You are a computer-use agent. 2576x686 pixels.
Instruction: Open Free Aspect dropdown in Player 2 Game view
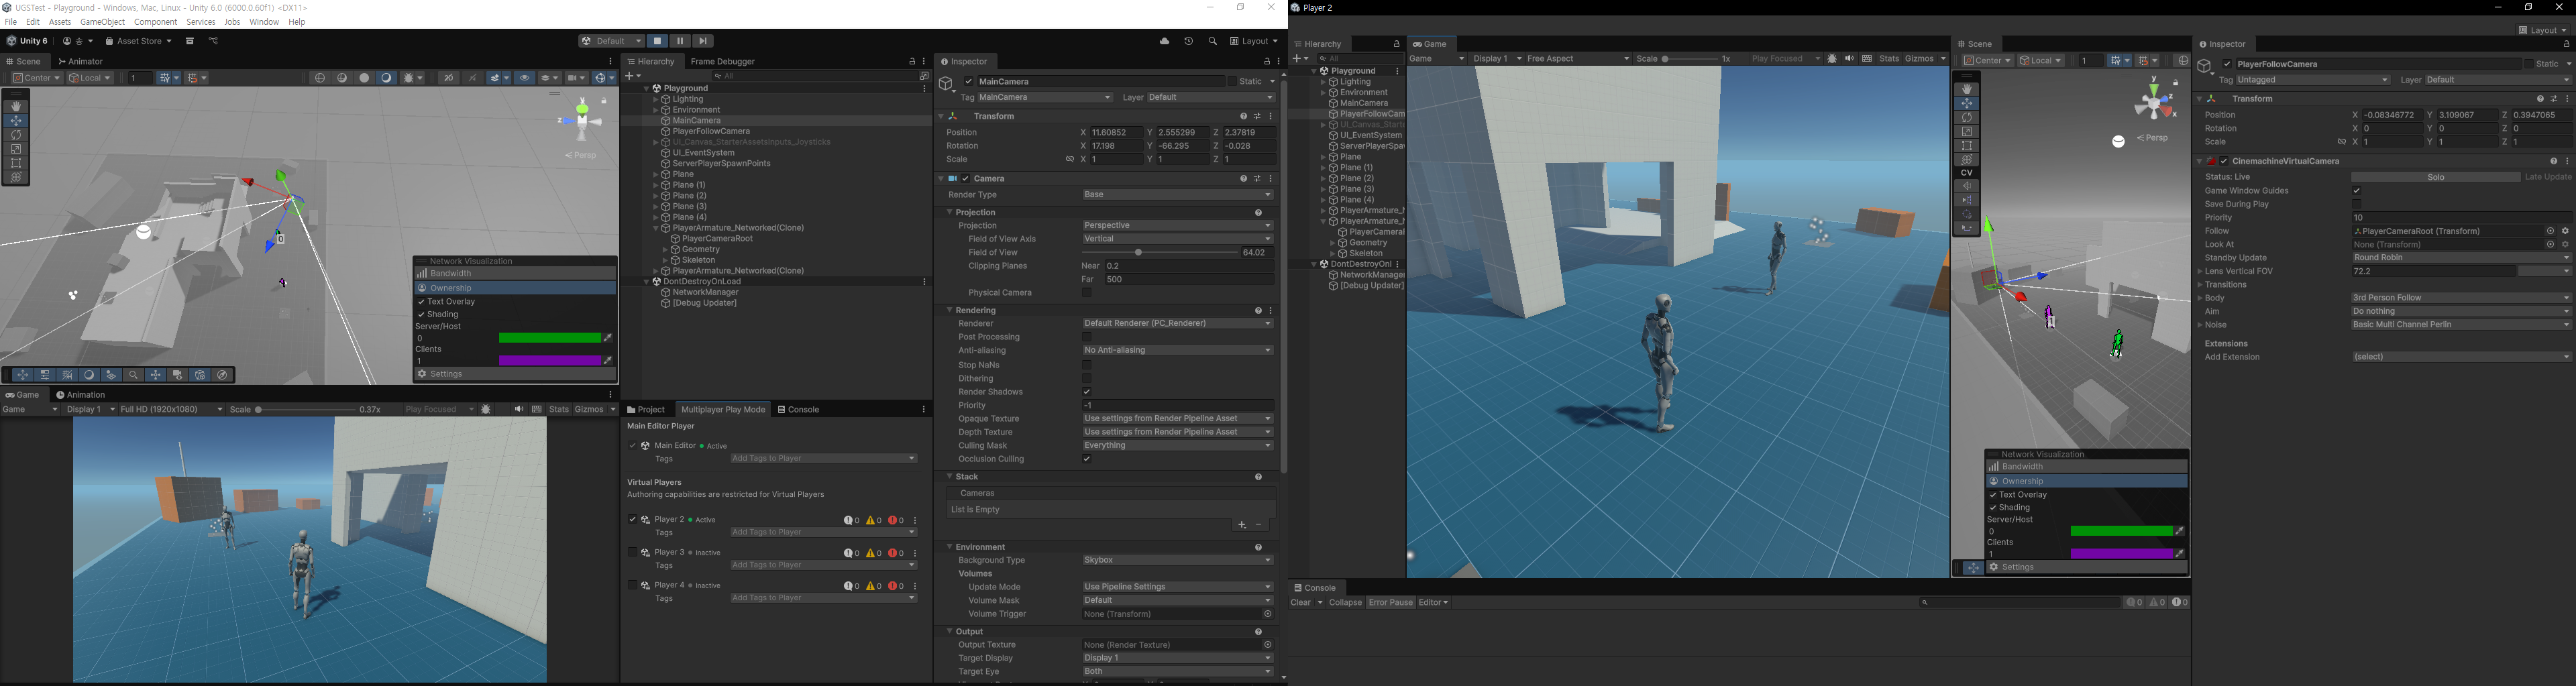[1577, 59]
